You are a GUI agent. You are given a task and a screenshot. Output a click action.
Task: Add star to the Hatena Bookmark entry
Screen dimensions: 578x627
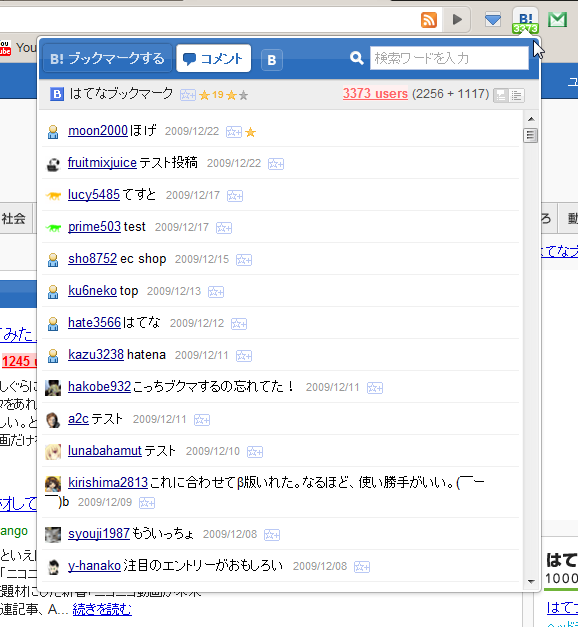[x=188, y=95]
